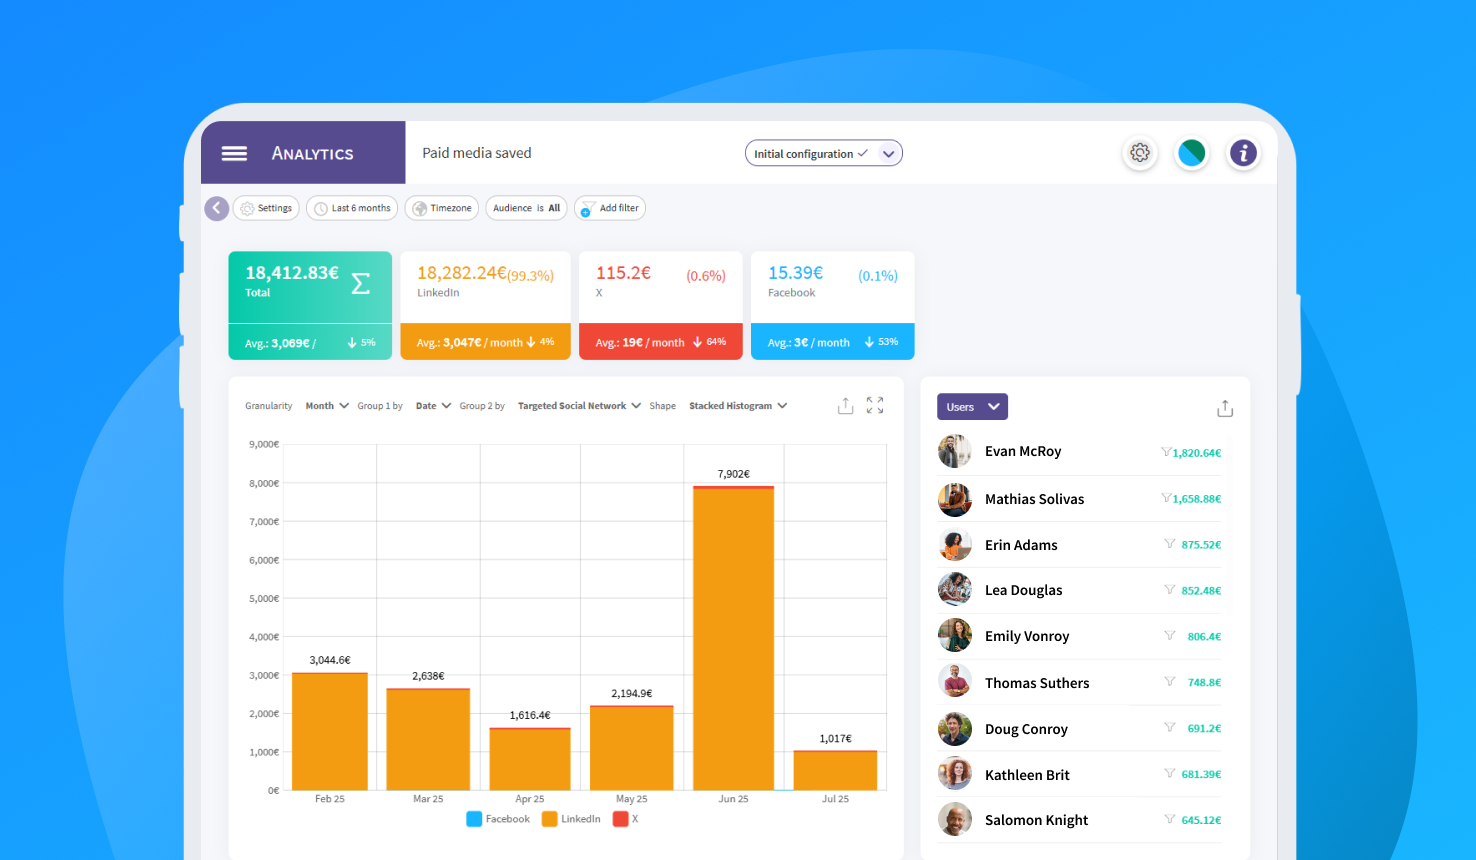Viewport: 1476px width, 860px height.
Task: Edit Audience is All filter
Action: (x=526, y=208)
